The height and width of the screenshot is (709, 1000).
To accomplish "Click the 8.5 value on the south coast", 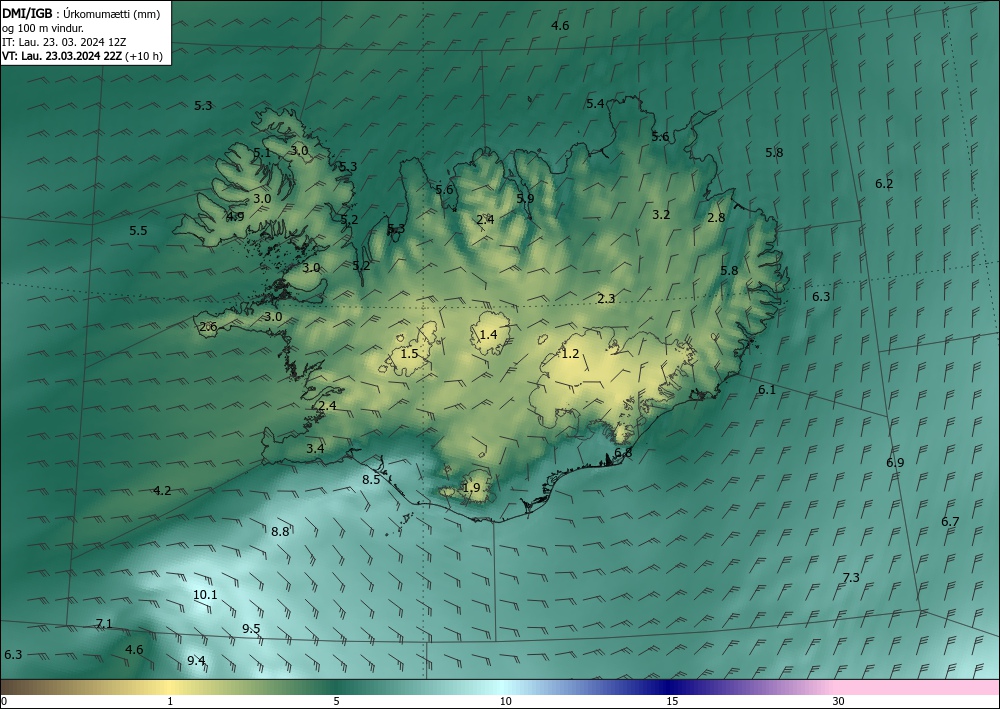I will pyautogui.click(x=371, y=479).
